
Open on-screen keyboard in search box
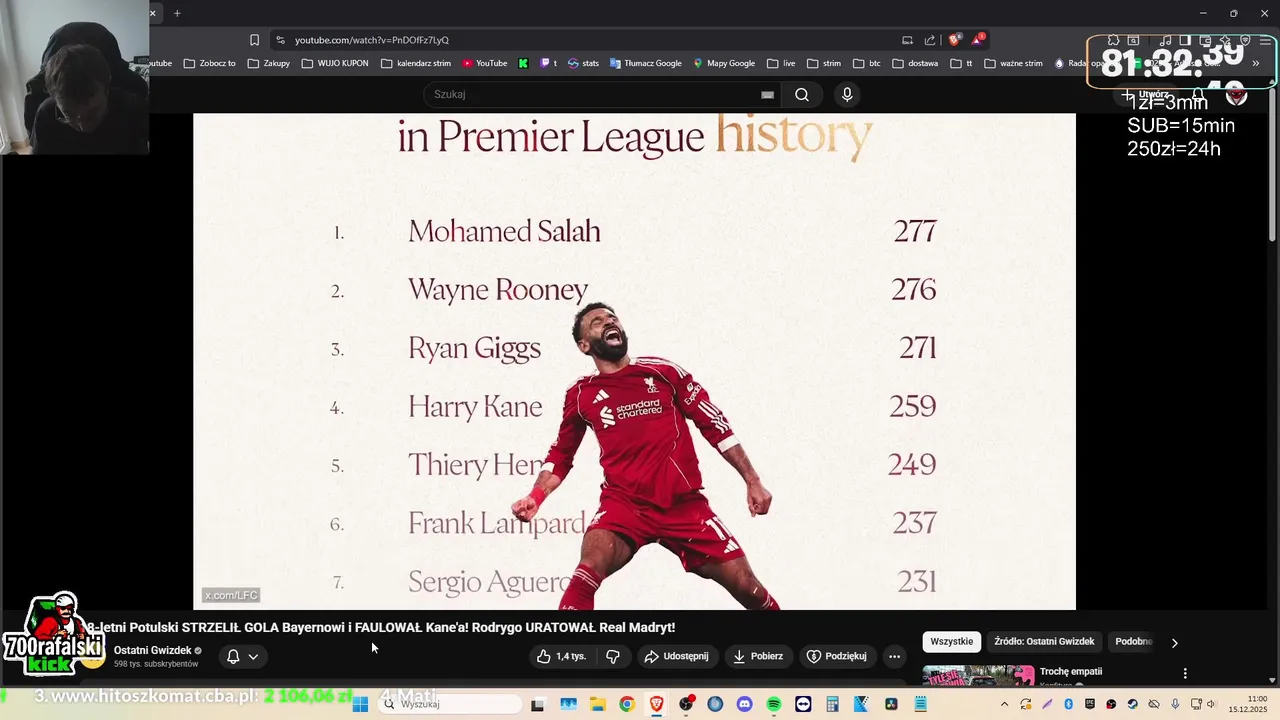(767, 94)
